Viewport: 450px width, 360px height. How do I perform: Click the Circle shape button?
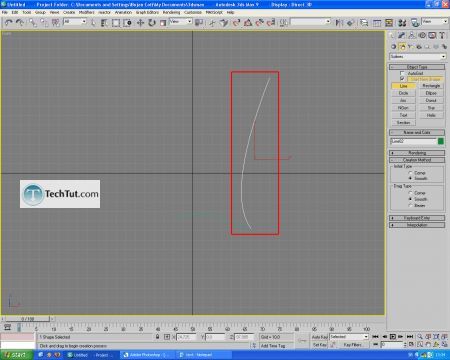[x=403, y=93]
